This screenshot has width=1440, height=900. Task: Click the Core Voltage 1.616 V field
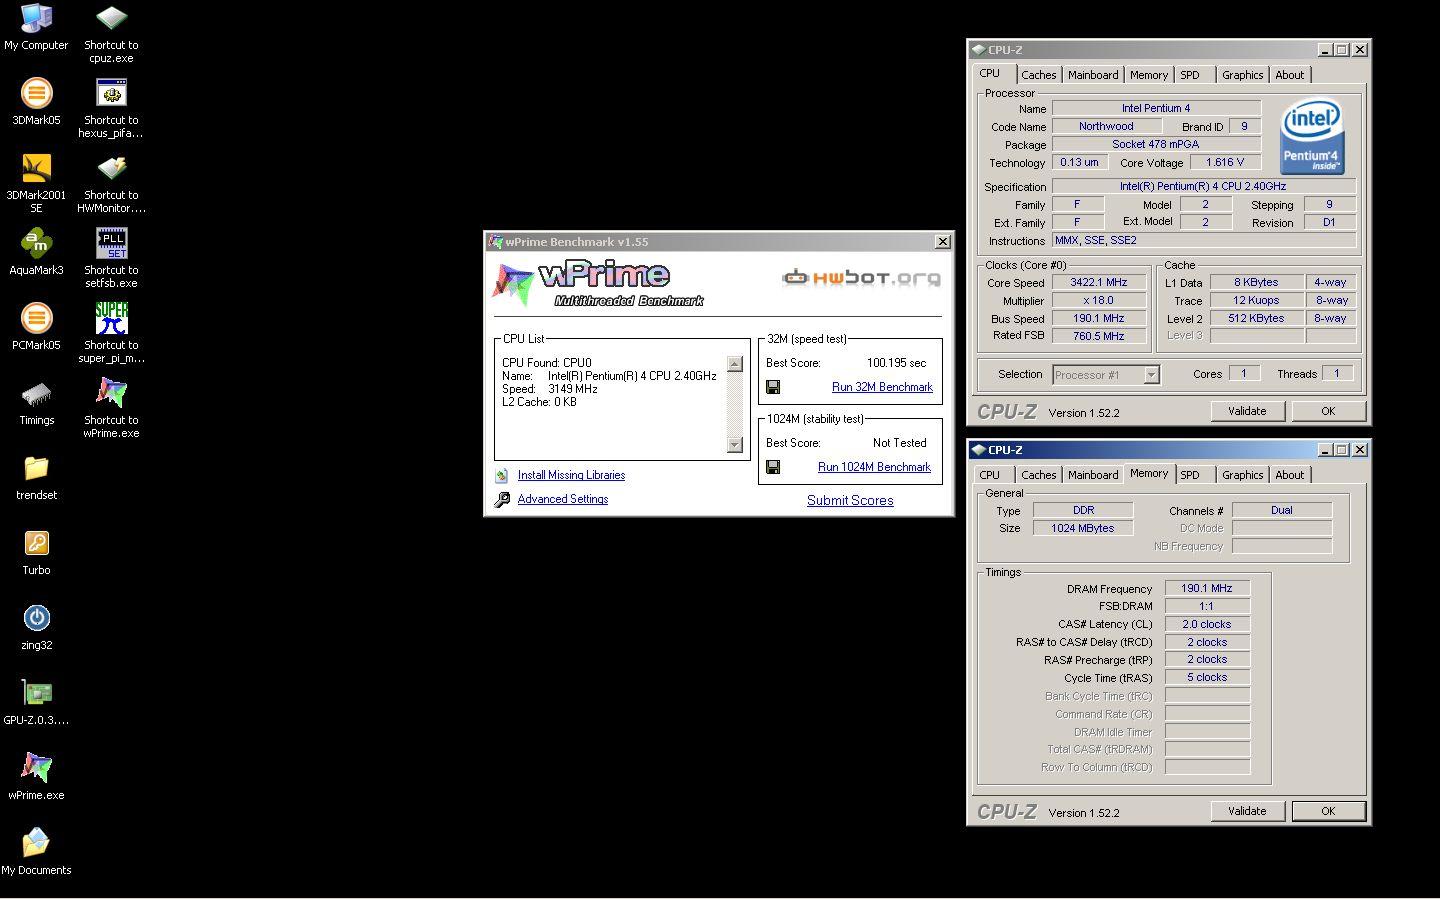point(1225,162)
